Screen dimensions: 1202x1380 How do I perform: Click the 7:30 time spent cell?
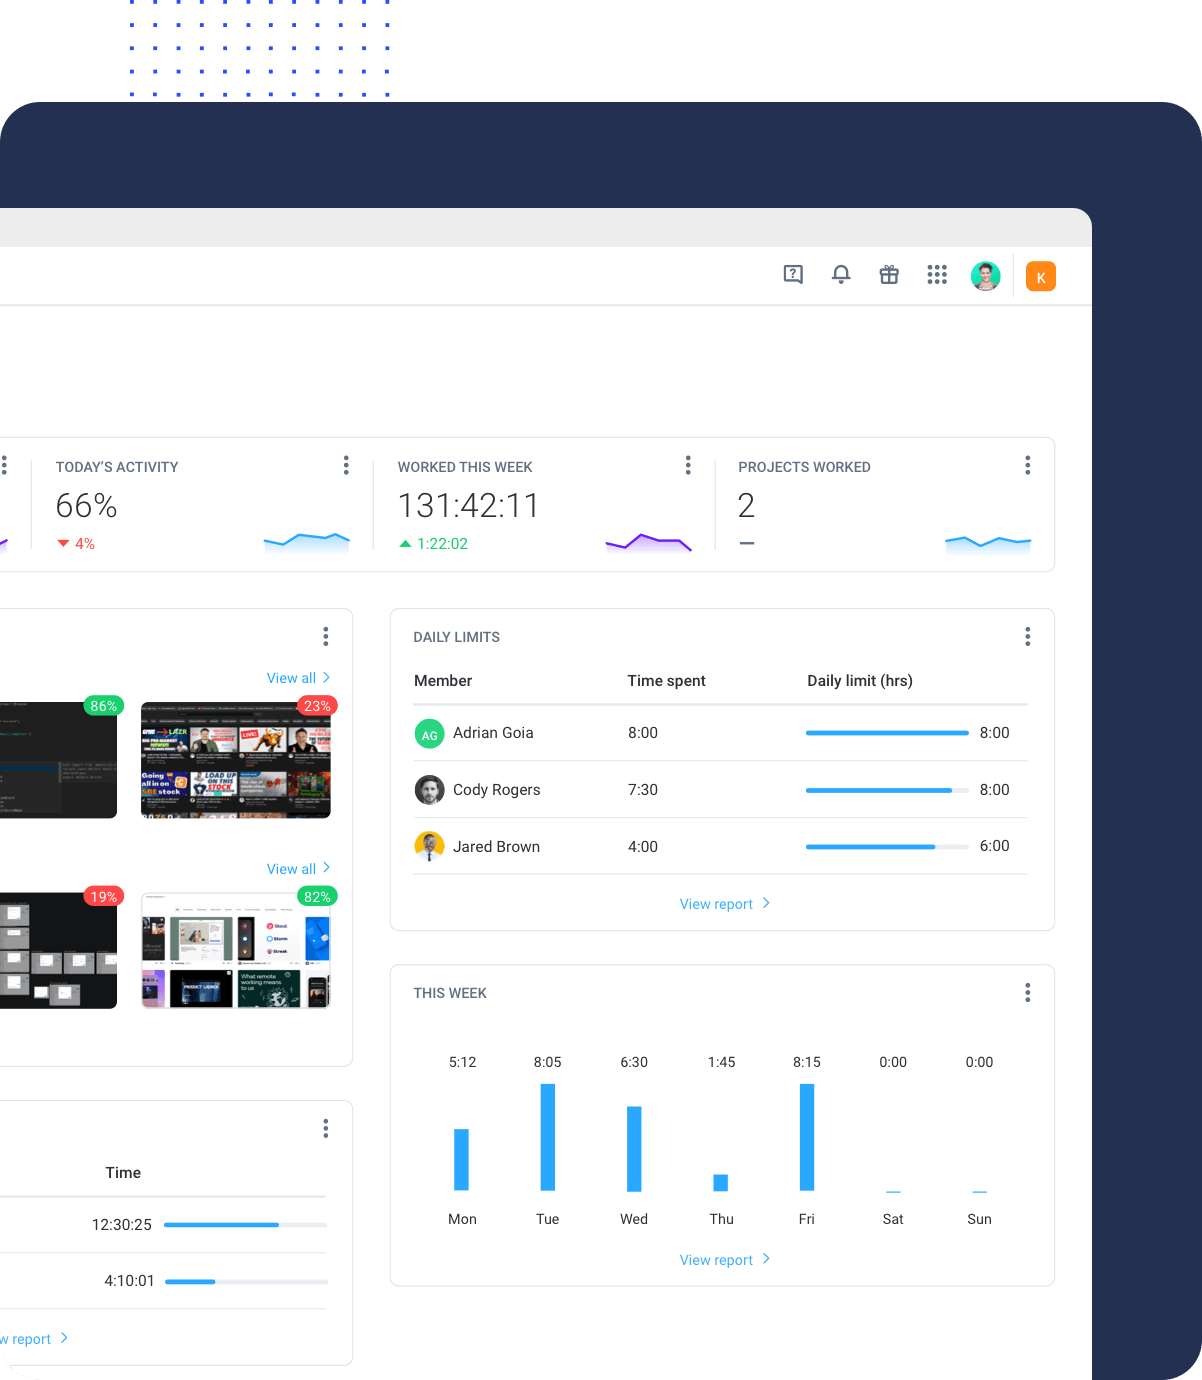pyautogui.click(x=643, y=790)
